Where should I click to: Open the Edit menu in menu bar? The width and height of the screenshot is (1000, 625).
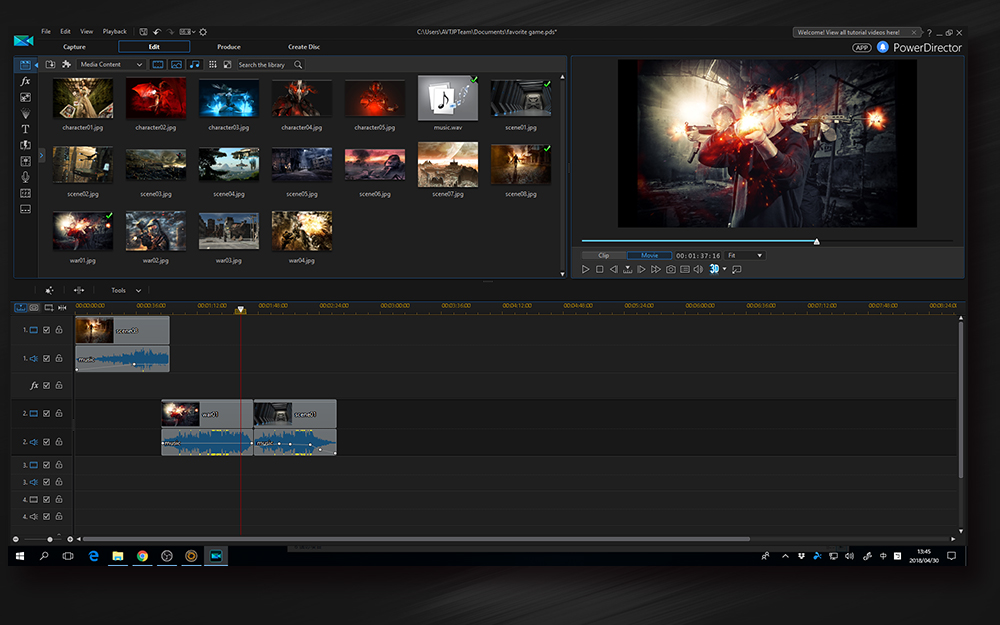coord(65,31)
